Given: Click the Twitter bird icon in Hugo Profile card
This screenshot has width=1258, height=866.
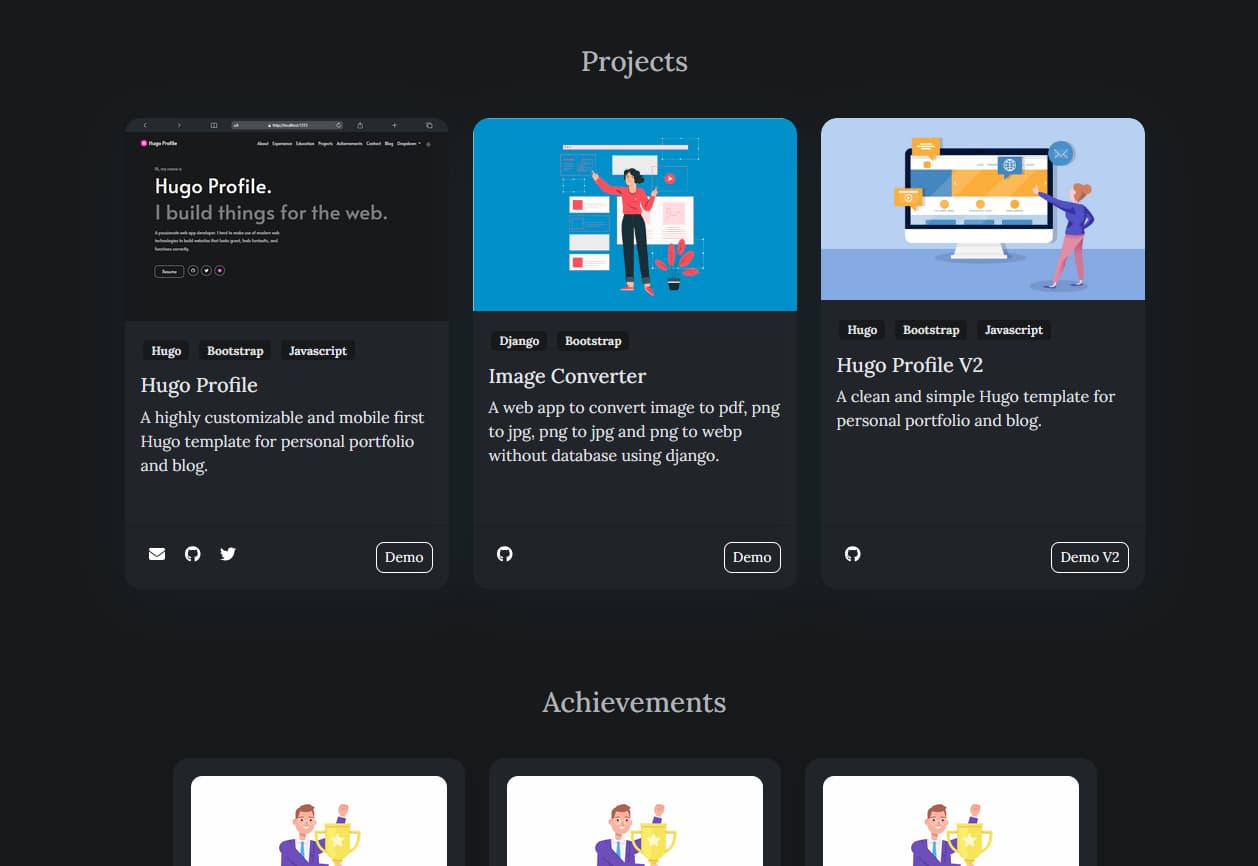Looking at the screenshot, I should 228,554.
